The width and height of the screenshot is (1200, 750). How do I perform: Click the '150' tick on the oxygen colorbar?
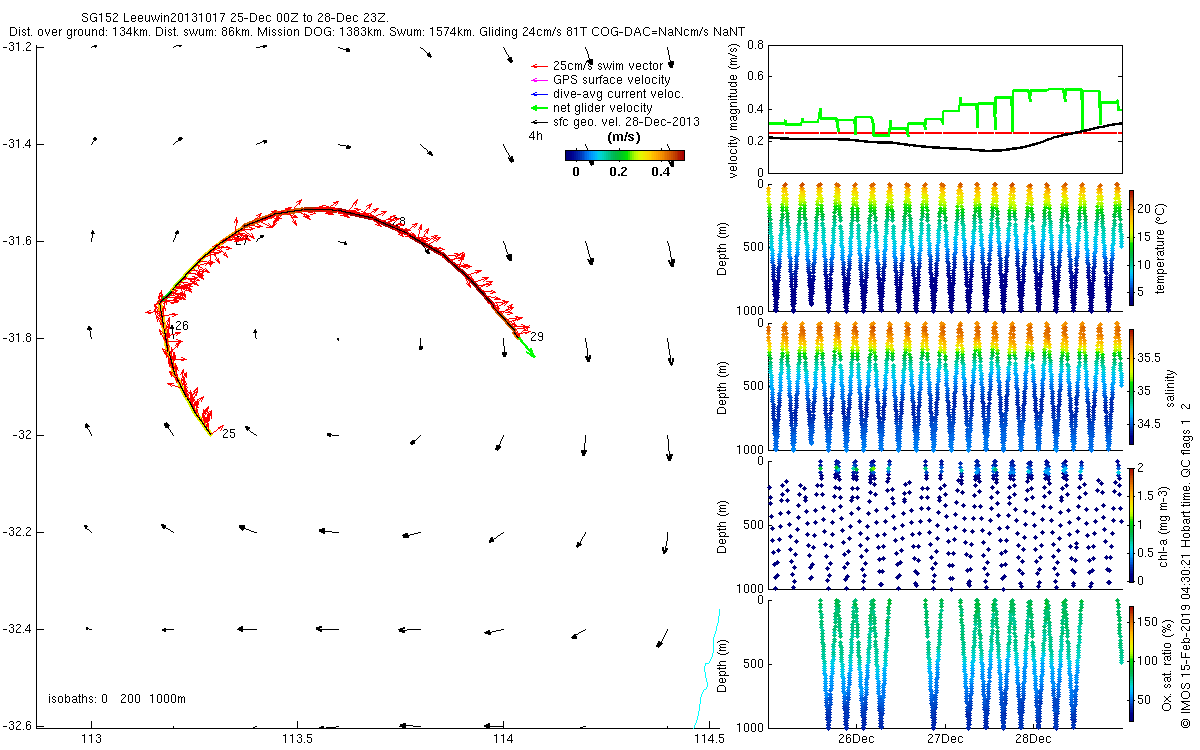click(x=1148, y=622)
